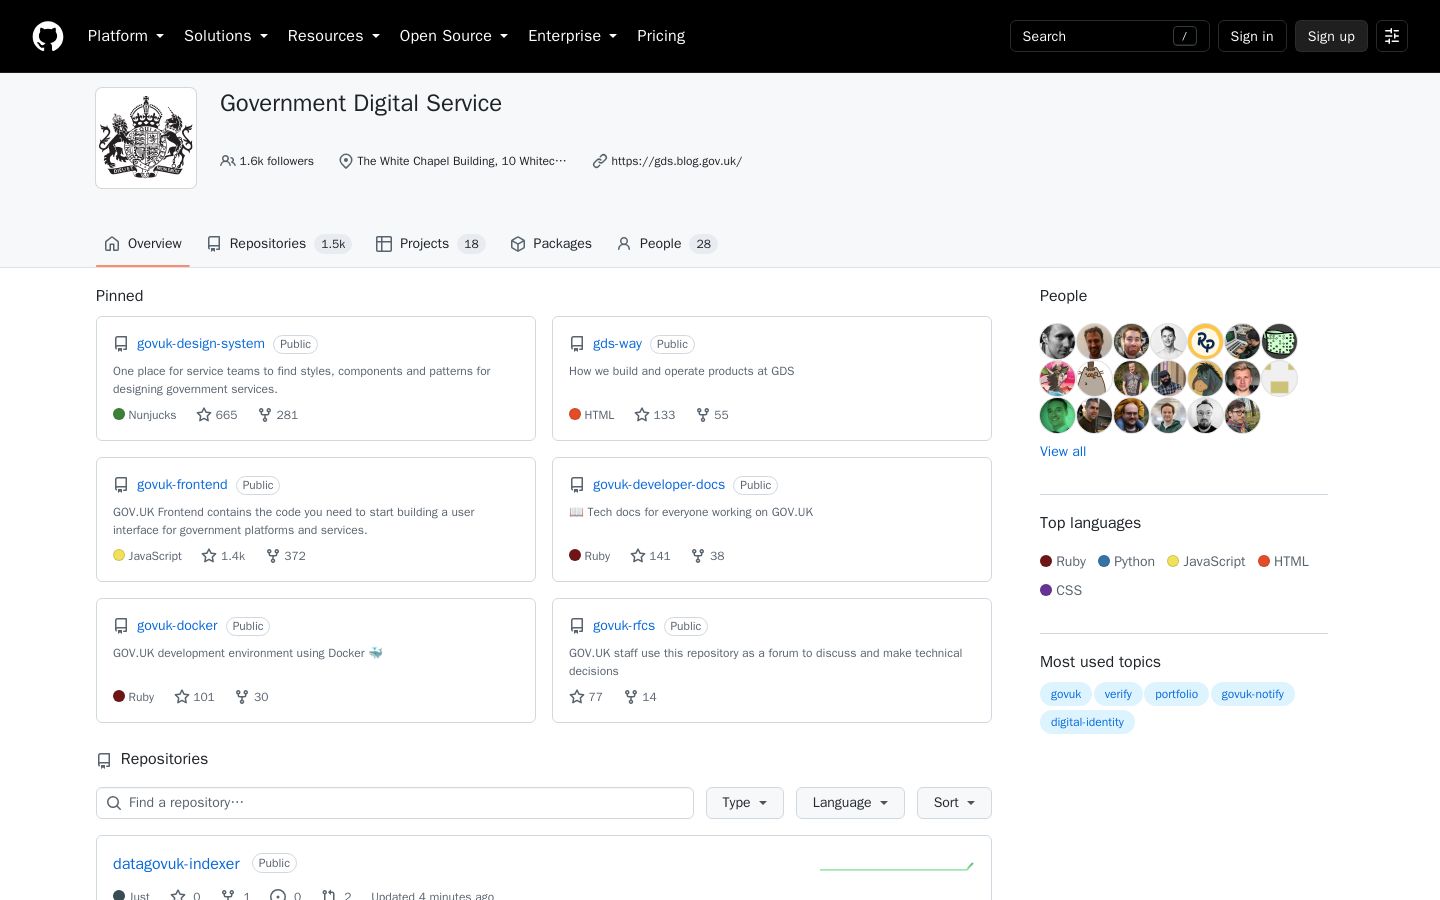View the 1.6k followers link
Screen dimensions: 1440x900
click(267, 161)
